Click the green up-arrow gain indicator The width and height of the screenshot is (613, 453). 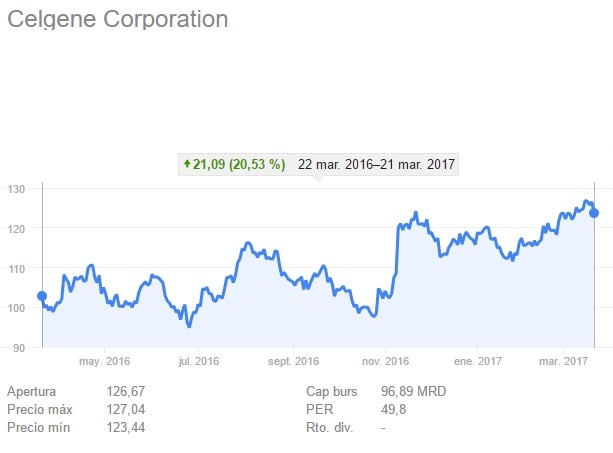[186, 164]
